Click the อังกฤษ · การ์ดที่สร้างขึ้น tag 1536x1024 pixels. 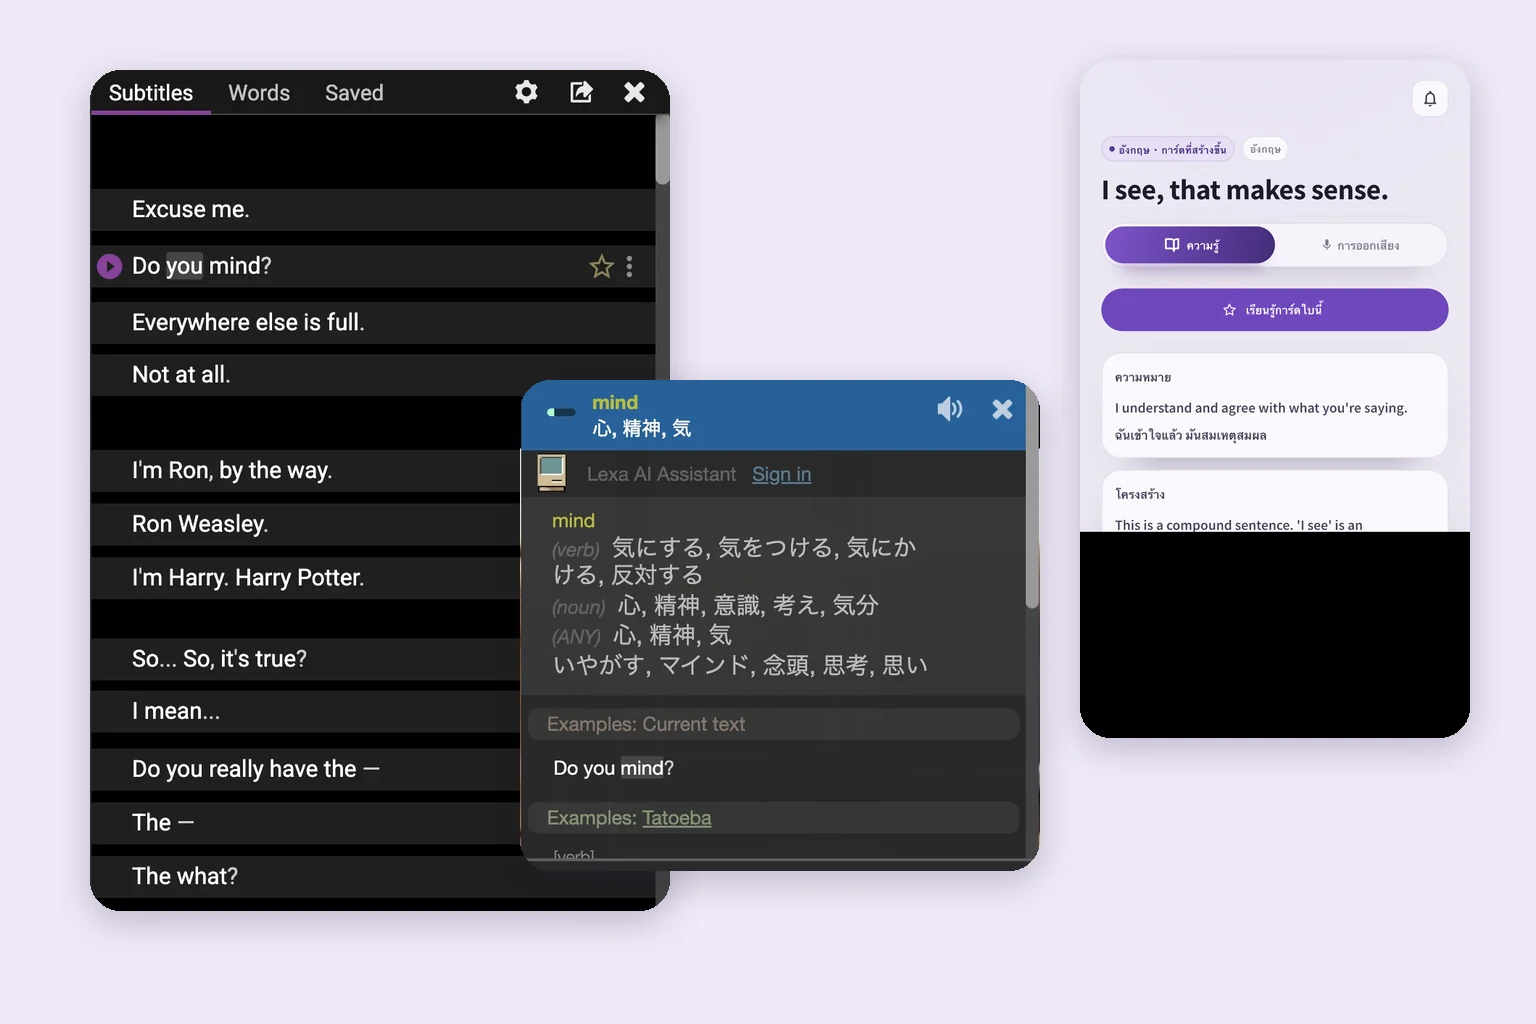[x=1168, y=149]
